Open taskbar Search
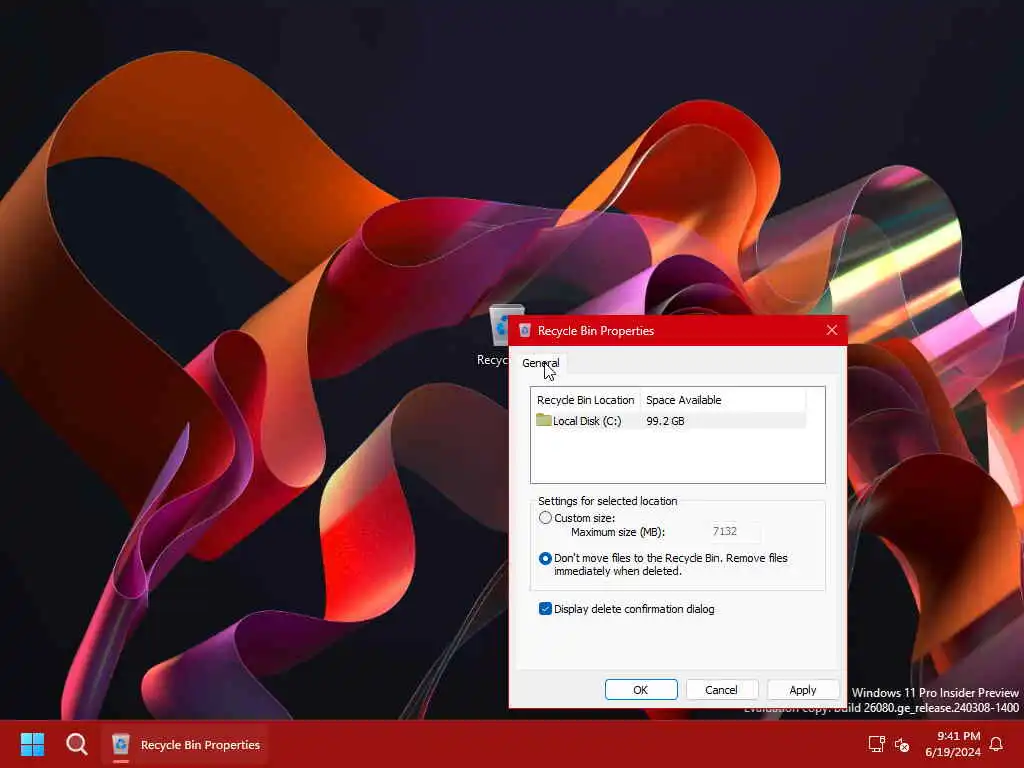 point(76,744)
